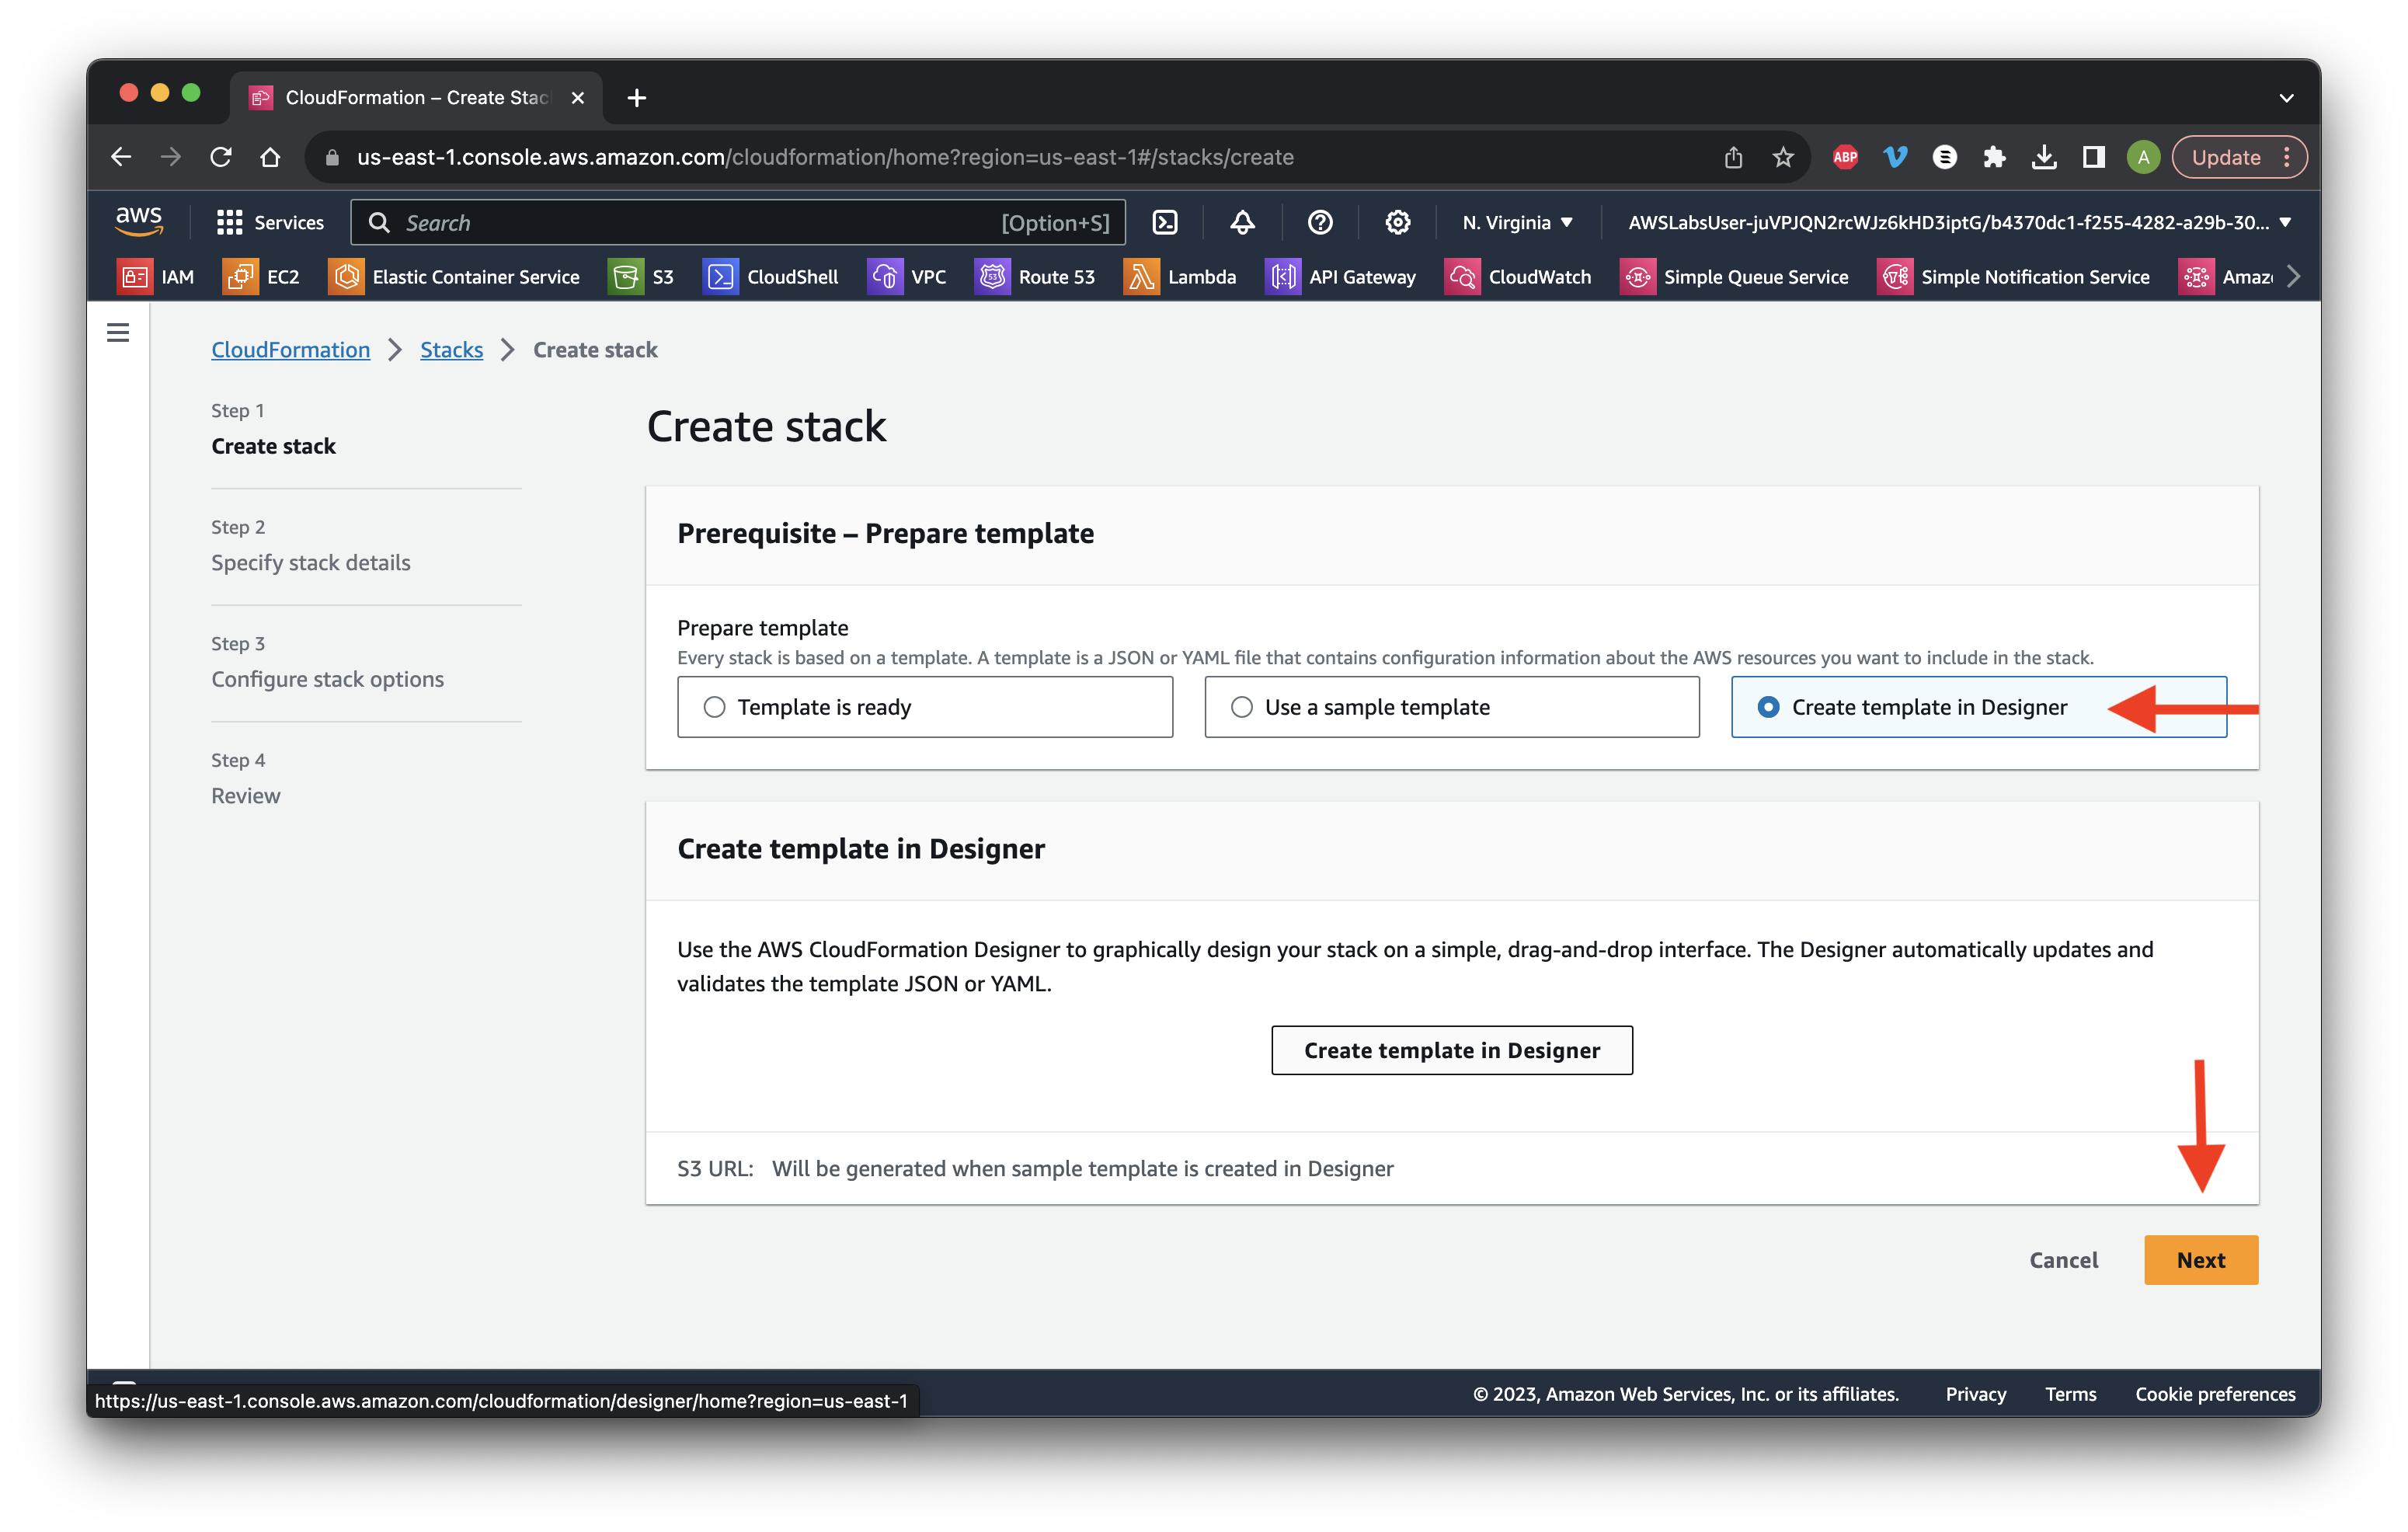Open the Chrome profile avatar
This screenshot has height=1532, width=2408.
click(2143, 157)
